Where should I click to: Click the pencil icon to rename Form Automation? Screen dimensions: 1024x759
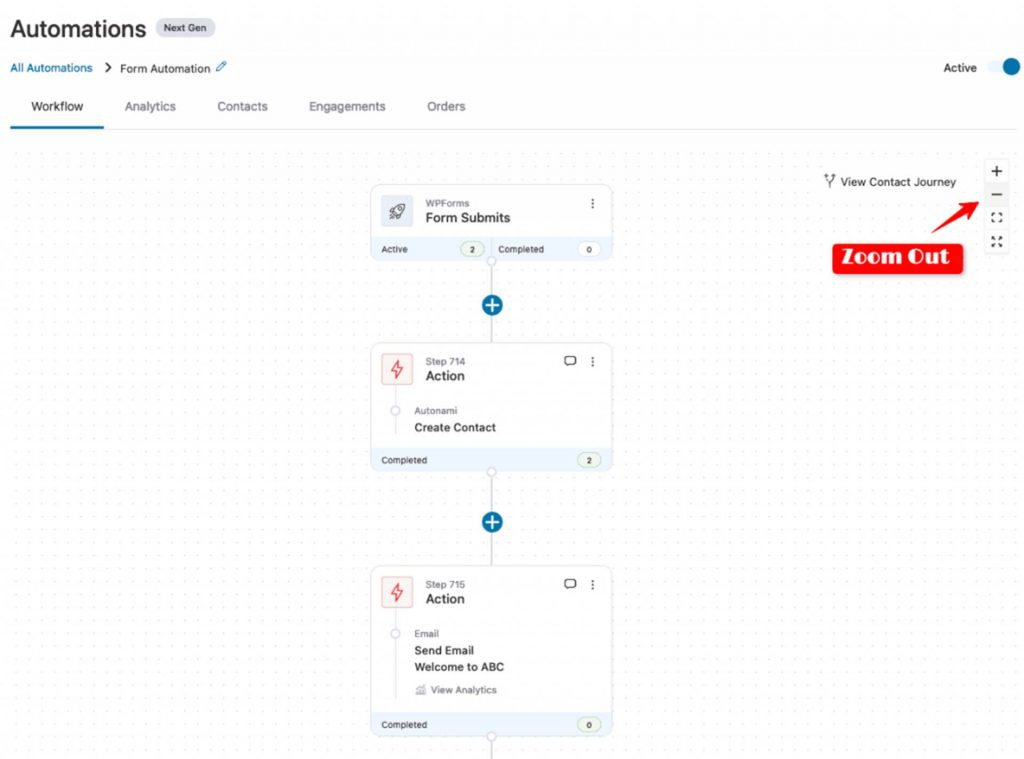coord(221,67)
